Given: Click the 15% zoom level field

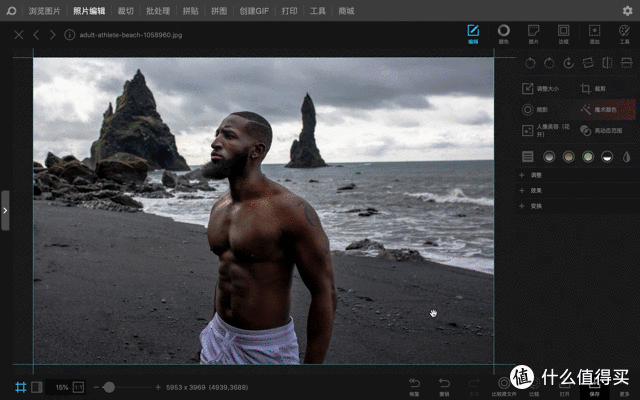Looking at the screenshot, I should [62, 387].
